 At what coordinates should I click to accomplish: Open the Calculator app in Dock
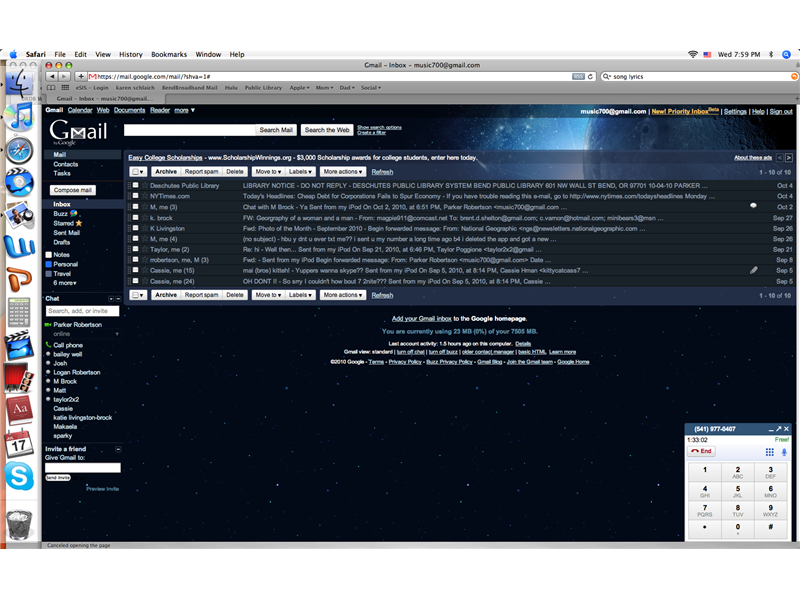coord(19,312)
